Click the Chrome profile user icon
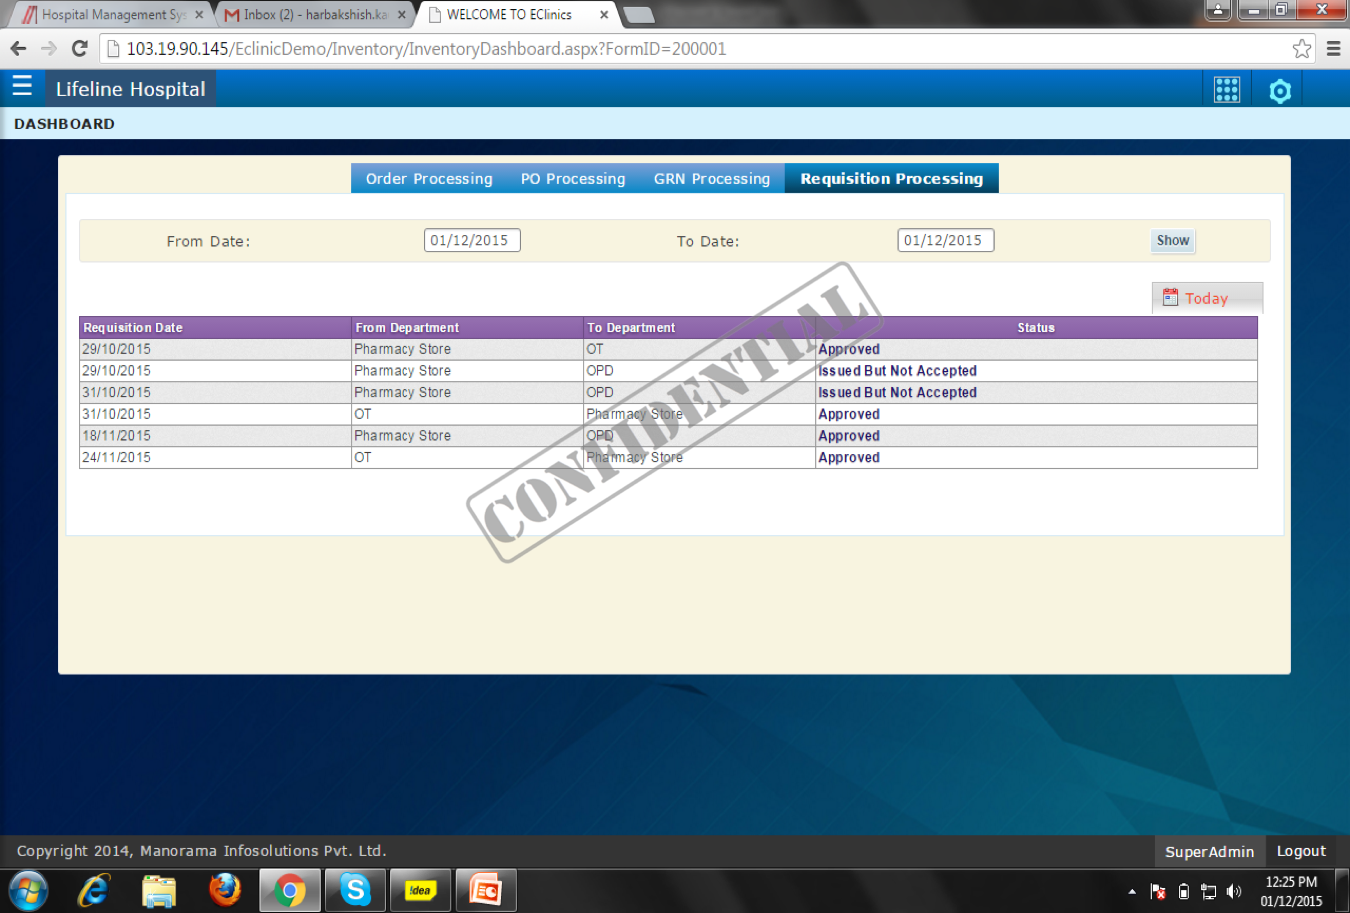This screenshot has width=1350, height=913. [x=1218, y=10]
